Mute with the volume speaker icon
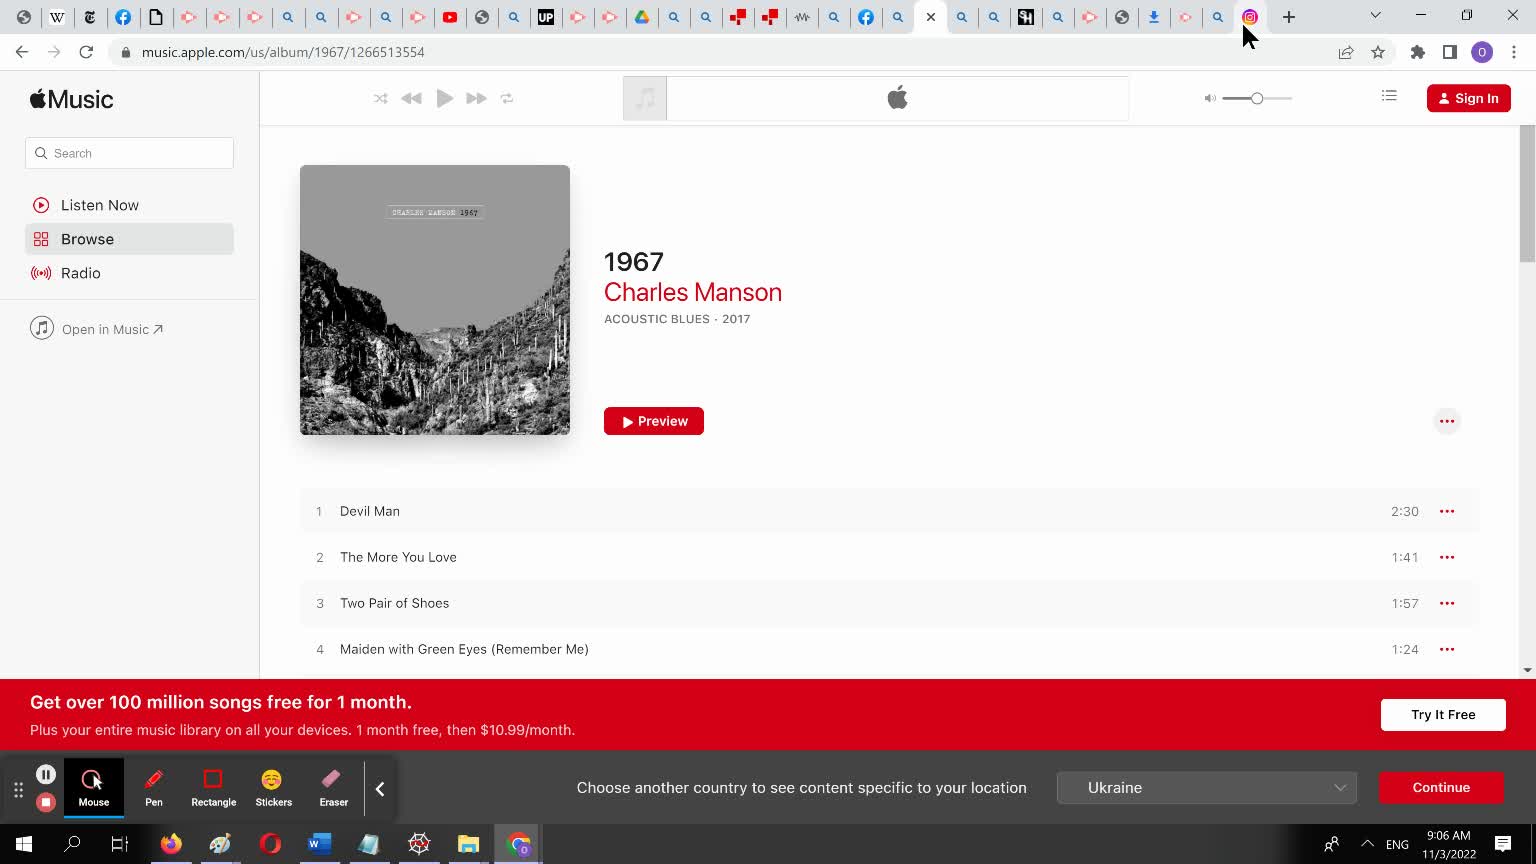Screen dimensions: 1536x864 [x=1210, y=98]
